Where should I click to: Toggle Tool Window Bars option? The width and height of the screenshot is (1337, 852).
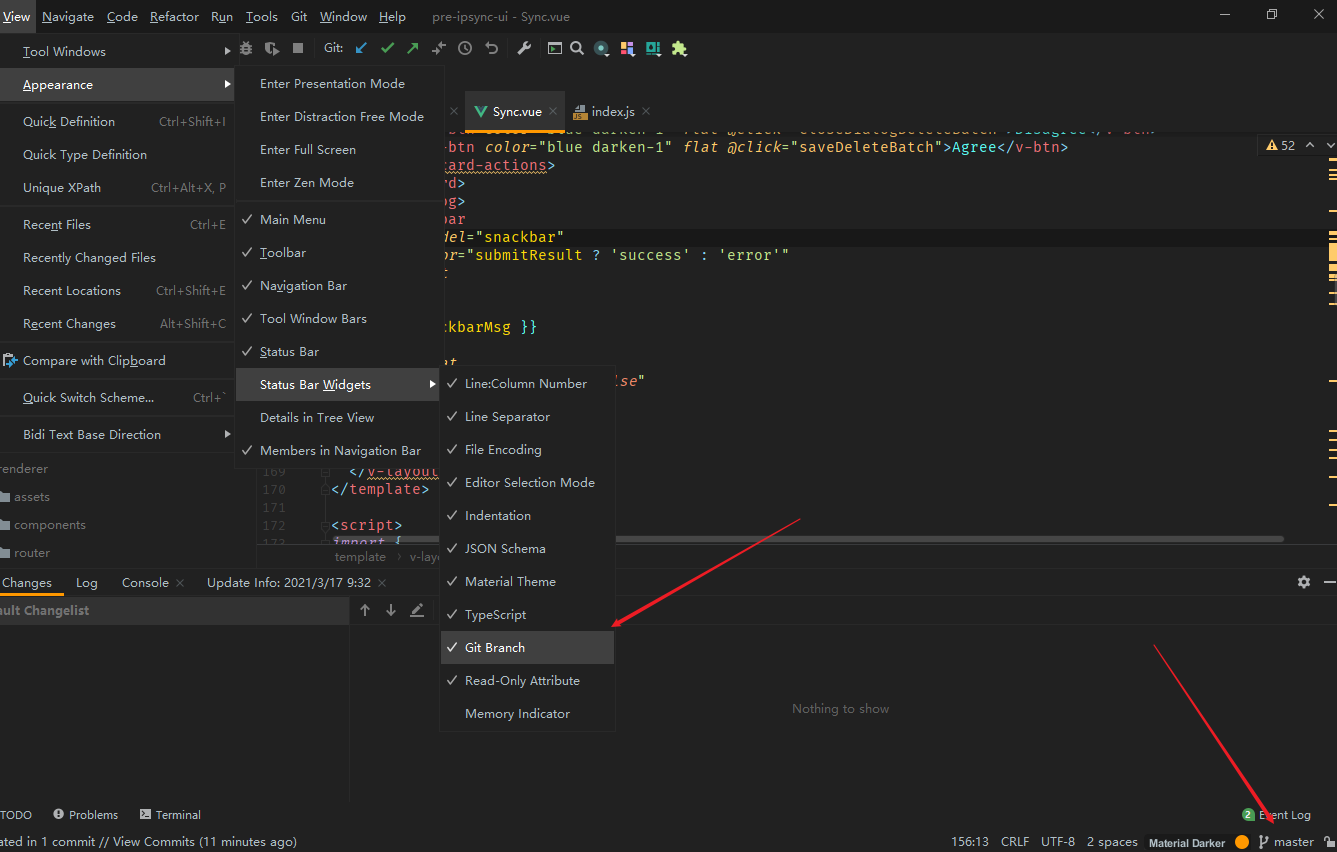coord(338,319)
